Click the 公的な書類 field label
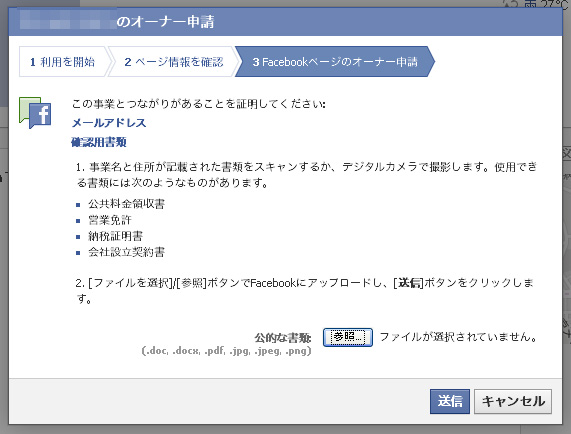Screen dimensions: 571x434 (x=283, y=338)
